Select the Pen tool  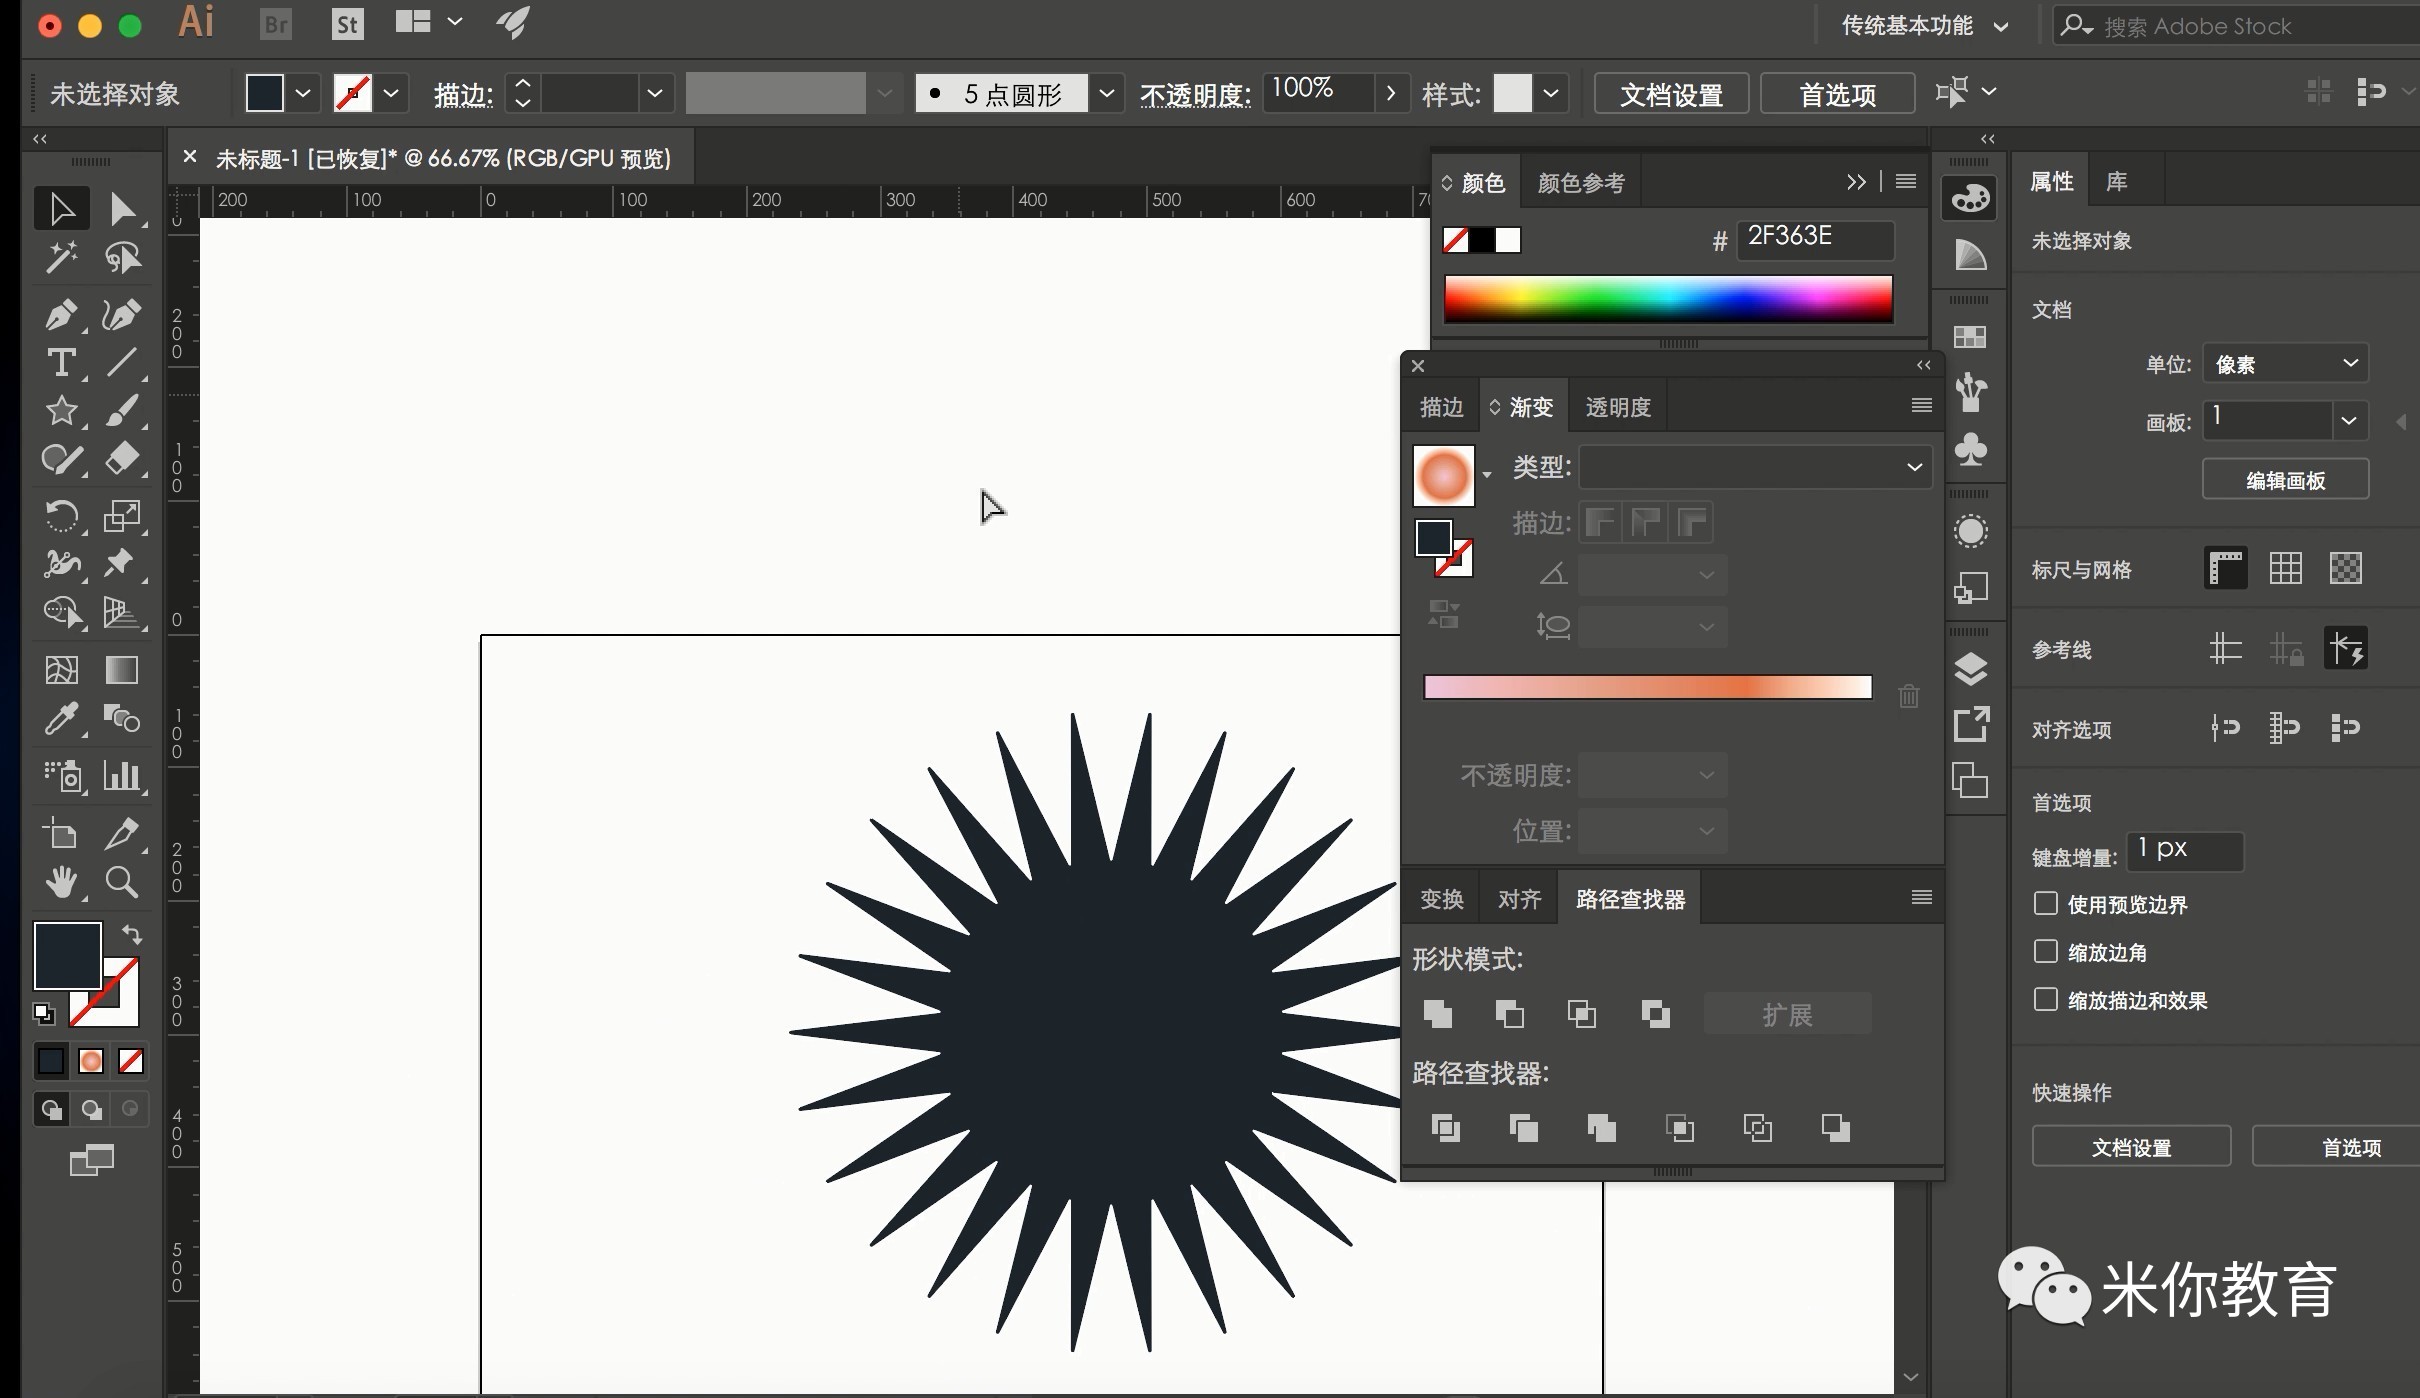[x=61, y=314]
